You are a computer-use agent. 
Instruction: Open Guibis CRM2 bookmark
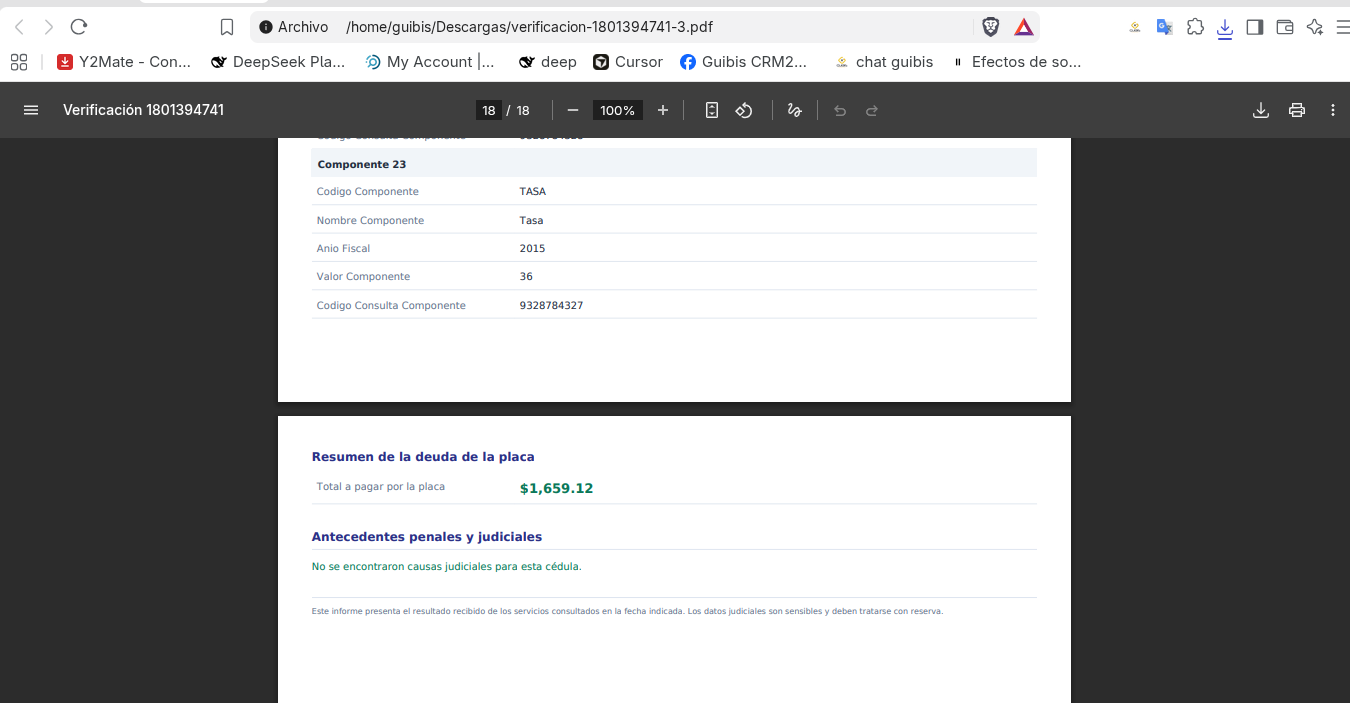(743, 62)
